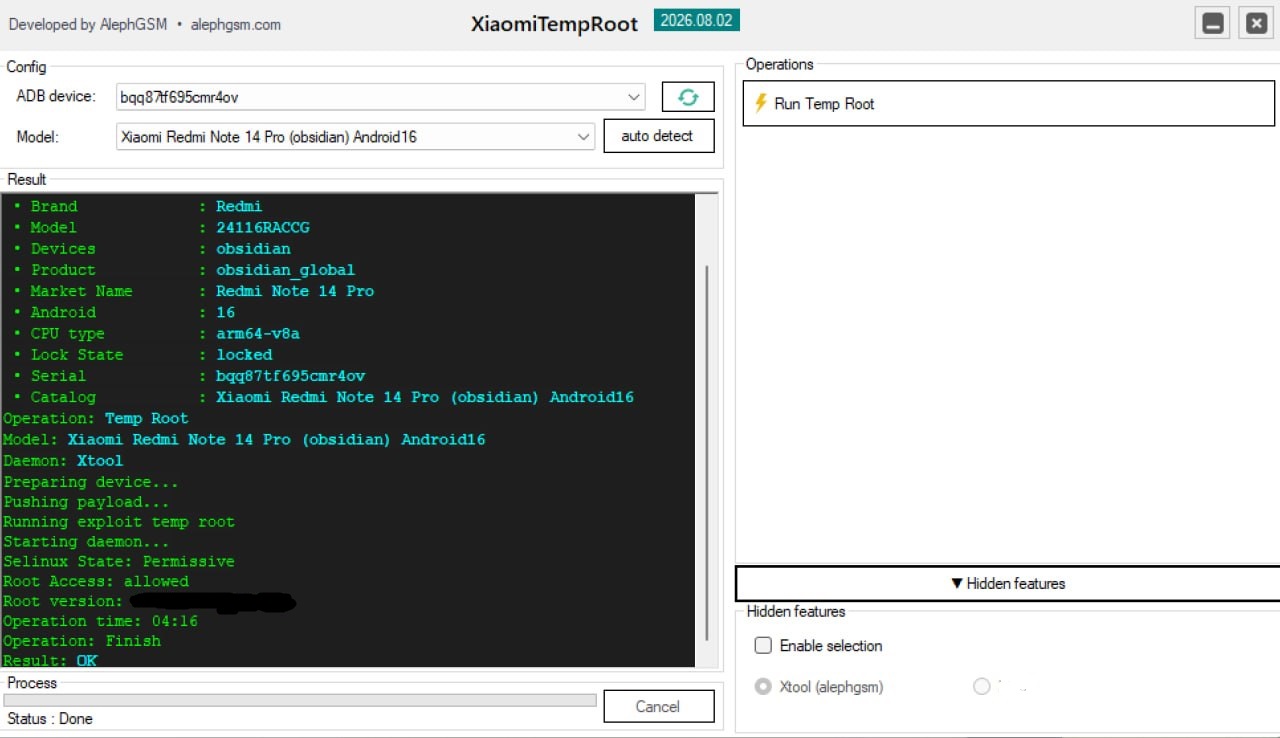
Task: Click the Catalog log line value
Action: 425,397
